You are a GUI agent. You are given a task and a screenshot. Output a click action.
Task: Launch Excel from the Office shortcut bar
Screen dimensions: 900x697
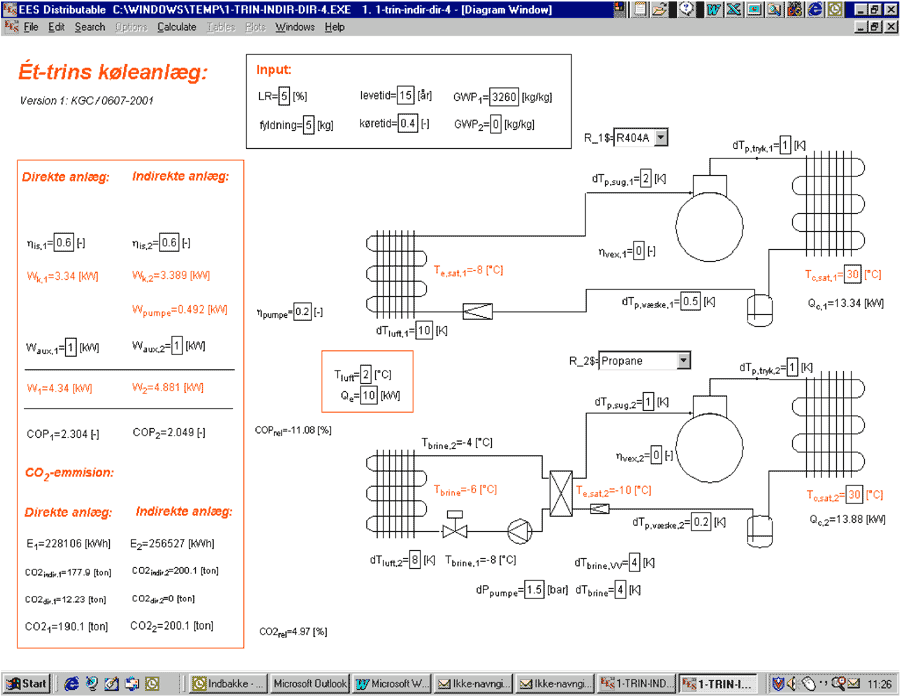click(x=735, y=9)
